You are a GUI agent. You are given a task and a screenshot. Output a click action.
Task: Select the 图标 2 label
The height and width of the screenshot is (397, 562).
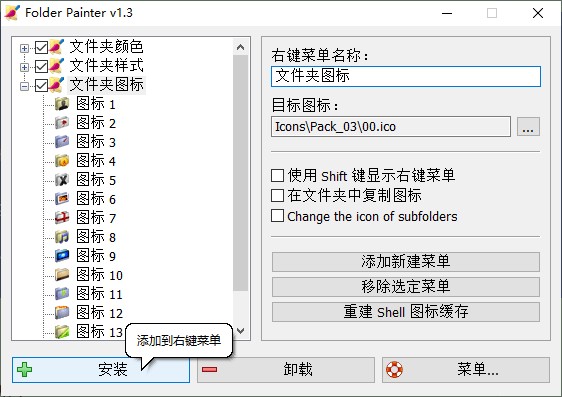tap(96, 123)
